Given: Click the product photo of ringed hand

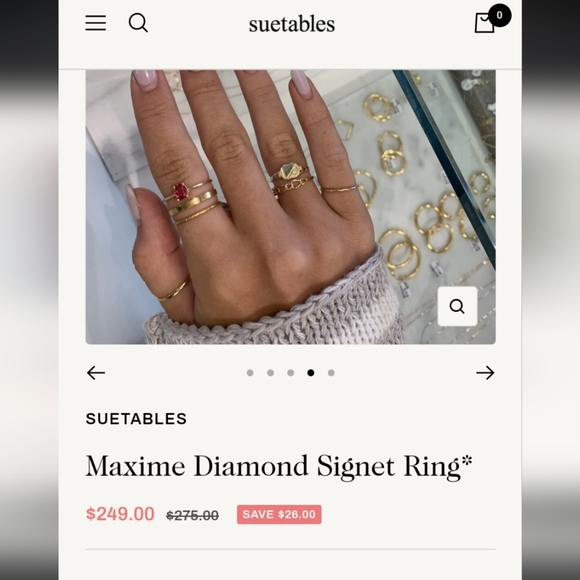Looking at the screenshot, I should point(291,207).
